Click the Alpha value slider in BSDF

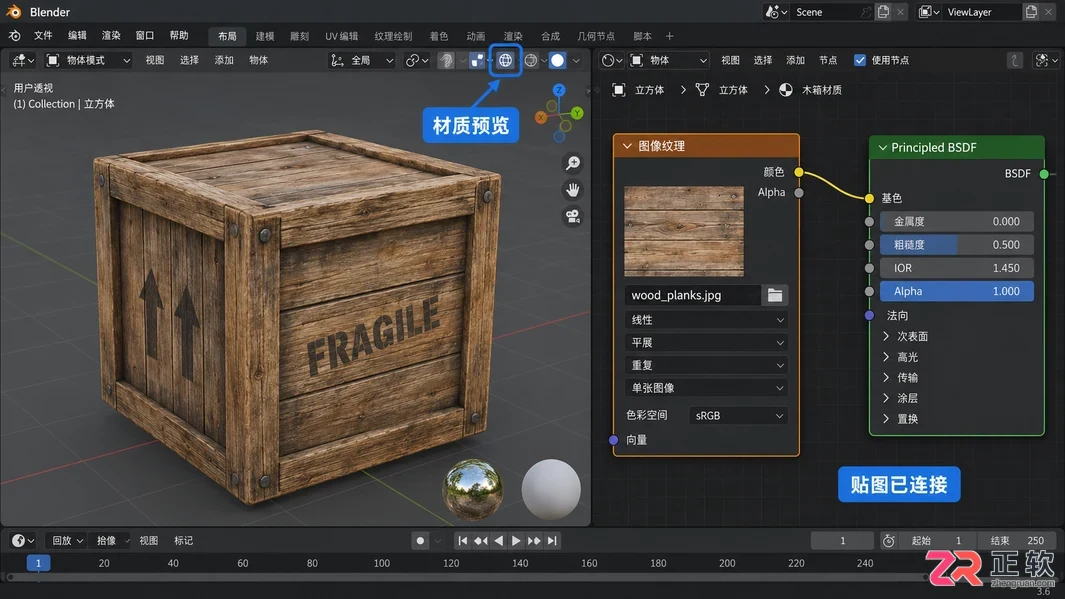pos(957,291)
